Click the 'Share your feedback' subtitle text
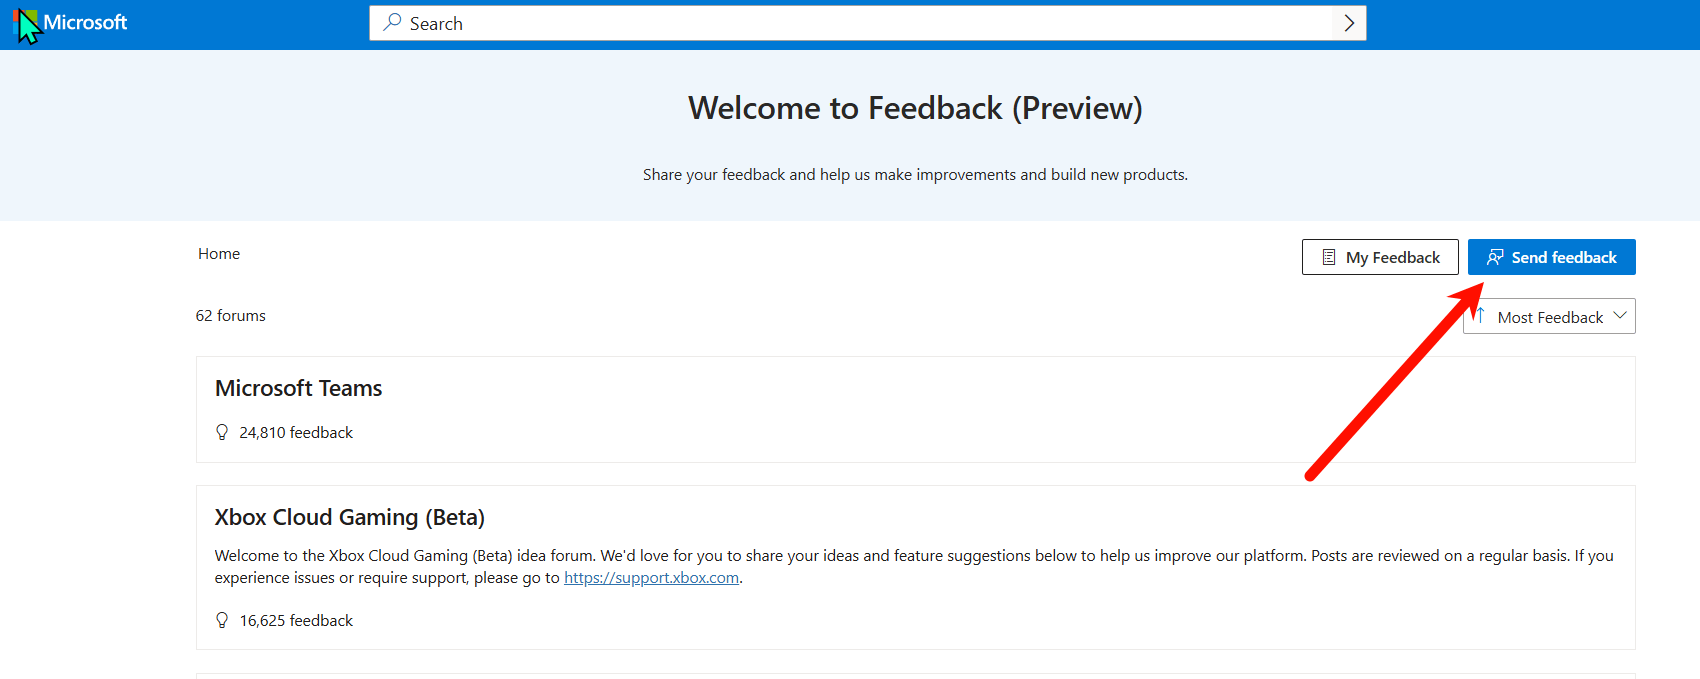Image resolution: width=1700 pixels, height=679 pixels. (x=915, y=174)
